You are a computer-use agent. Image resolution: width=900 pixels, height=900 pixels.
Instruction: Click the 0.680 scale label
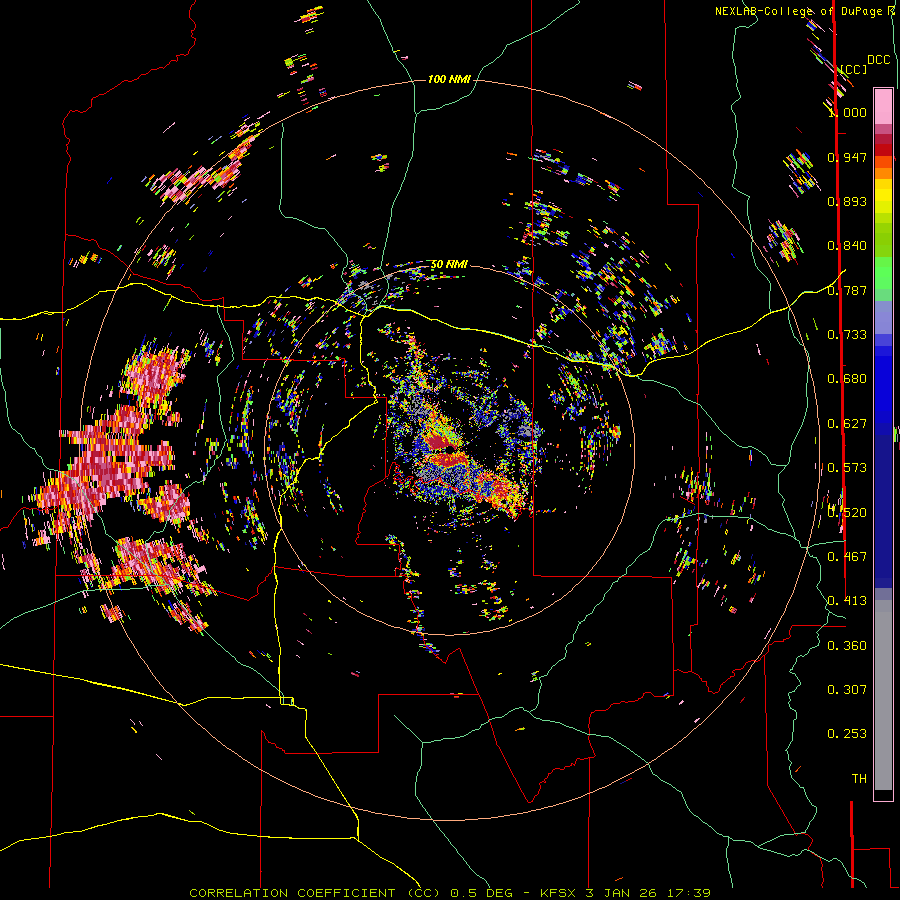pyautogui.click(x=847, y=379)
